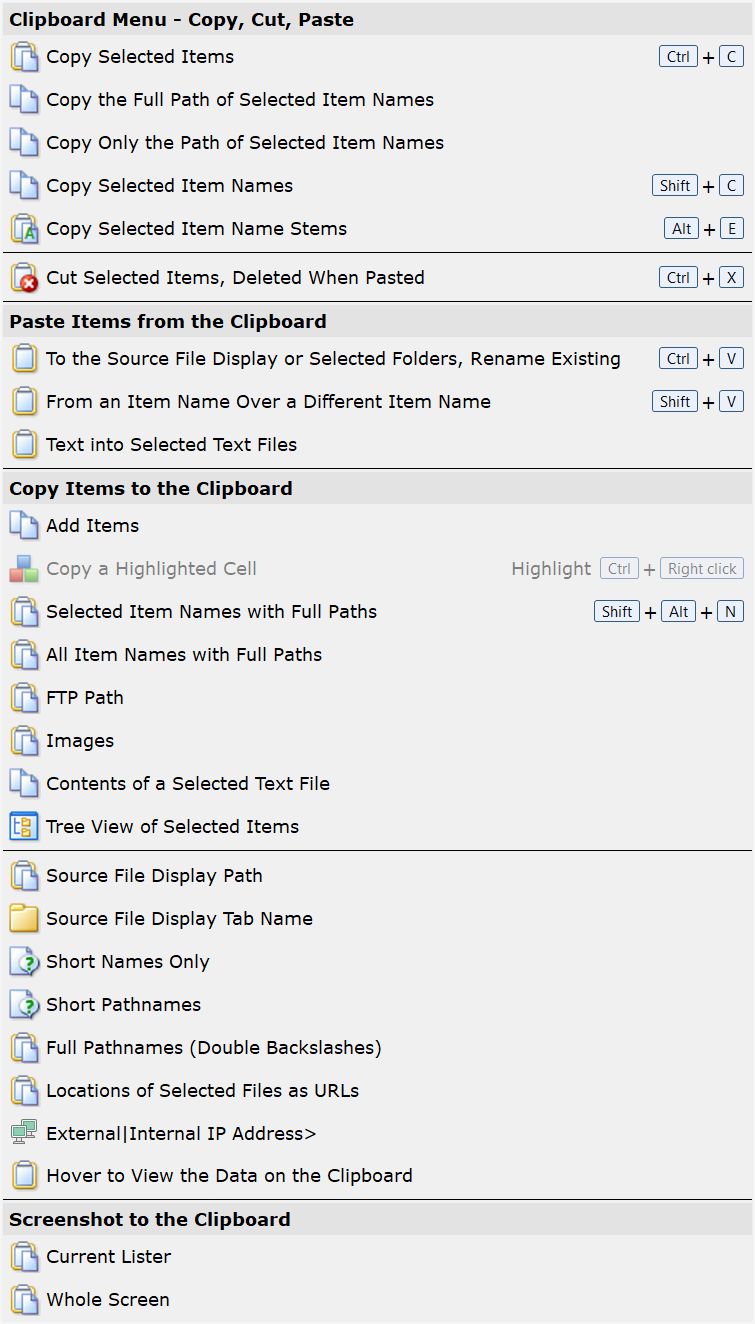Paste From an Item Name Over a Different Item Name

(377, 402)
